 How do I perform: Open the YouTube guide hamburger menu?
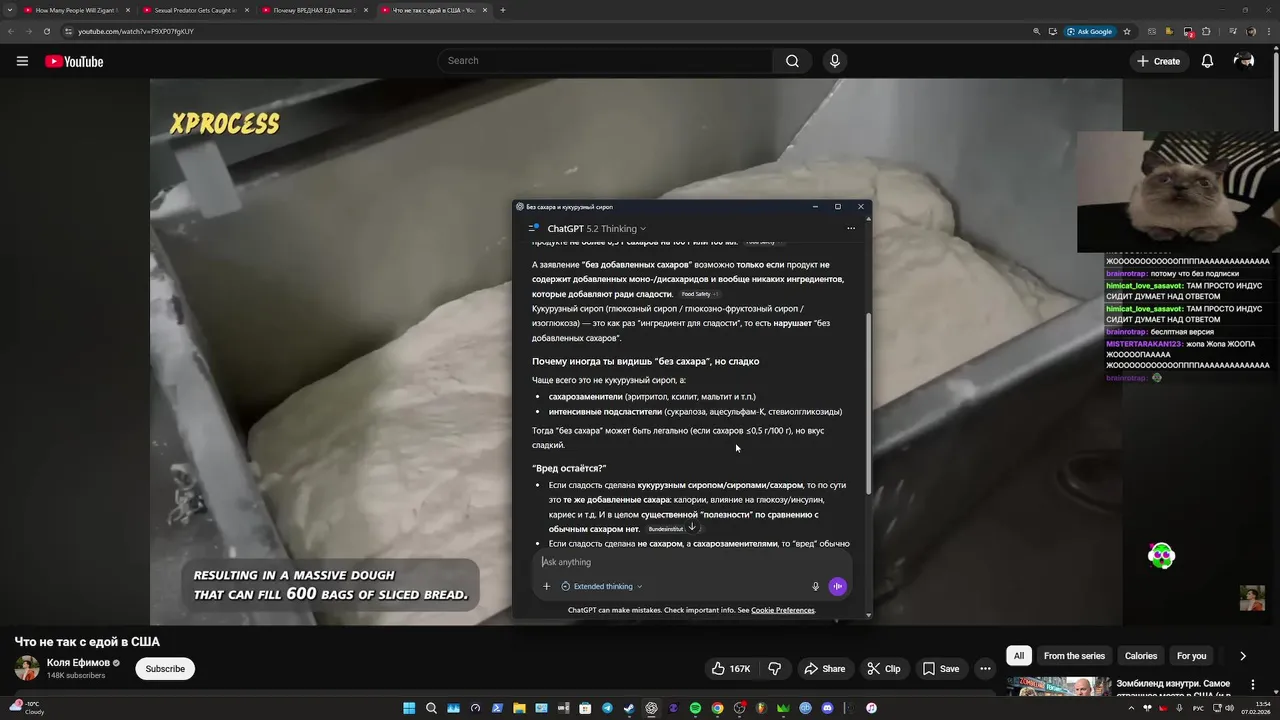click(22, 61)
